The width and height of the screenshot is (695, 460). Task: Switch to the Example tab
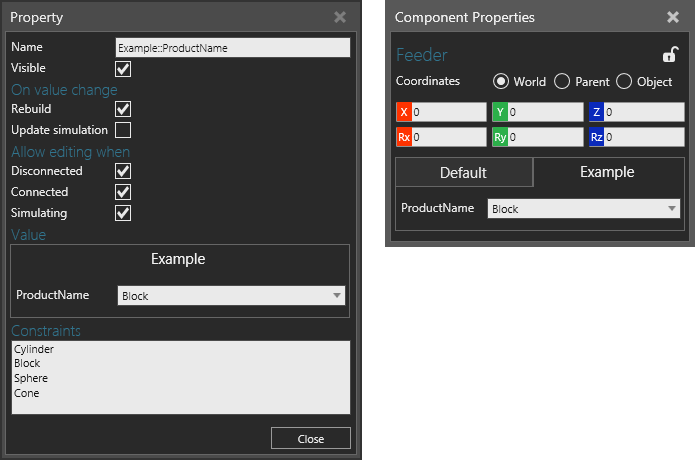tap(607, 172)
